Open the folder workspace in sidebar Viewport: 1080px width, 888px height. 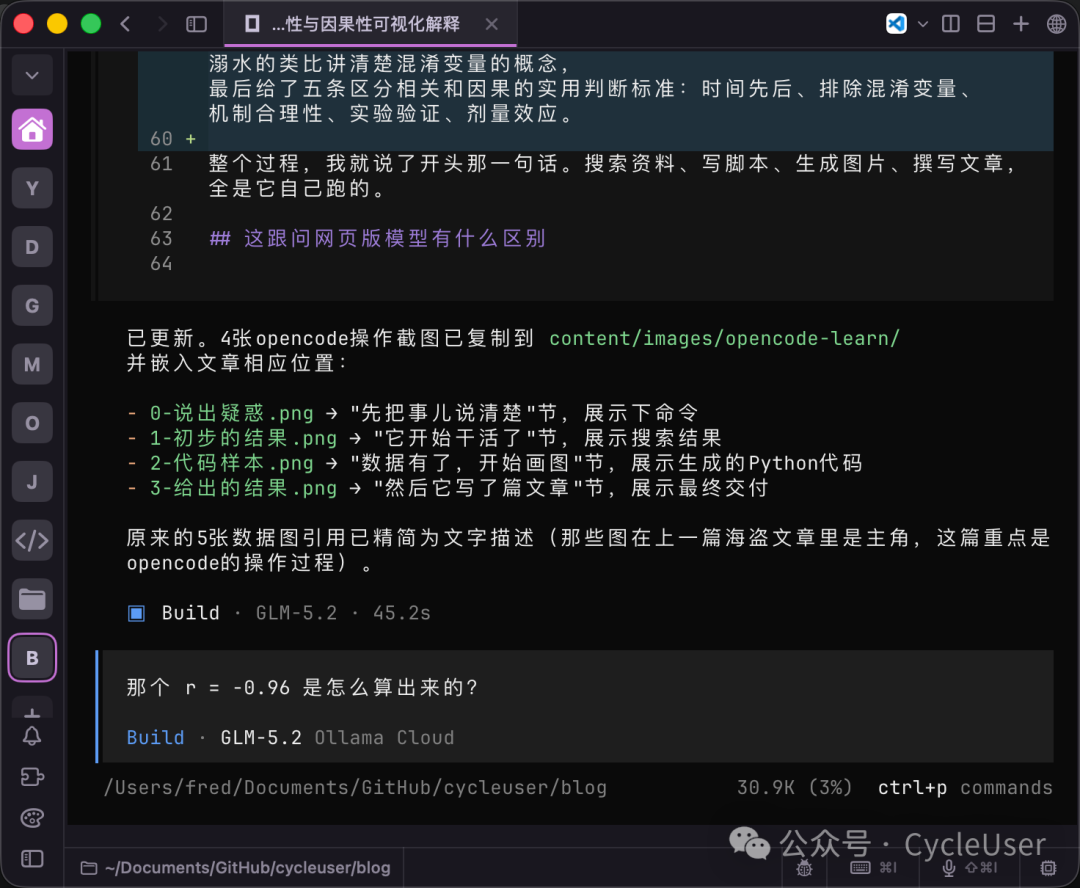32,599
